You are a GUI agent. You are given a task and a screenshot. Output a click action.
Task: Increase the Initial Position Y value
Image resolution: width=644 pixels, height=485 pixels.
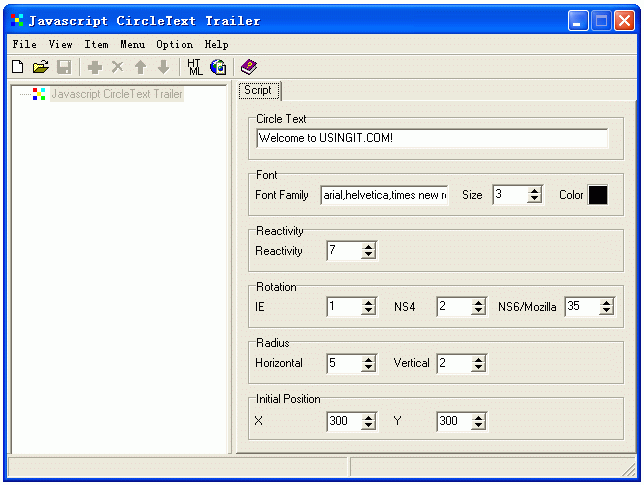point(478,417)
